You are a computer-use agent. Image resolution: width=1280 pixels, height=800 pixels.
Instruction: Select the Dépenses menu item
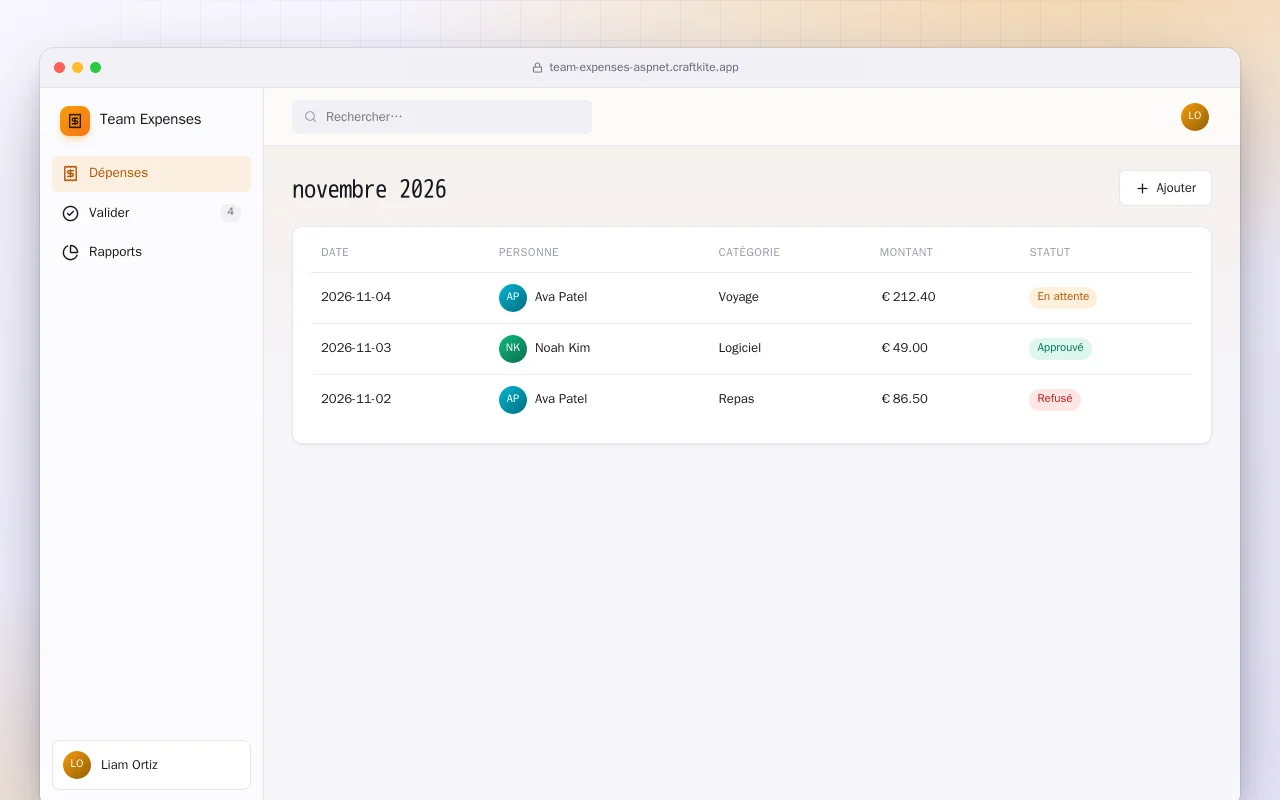pyautogui.click(x=151, y=174)
